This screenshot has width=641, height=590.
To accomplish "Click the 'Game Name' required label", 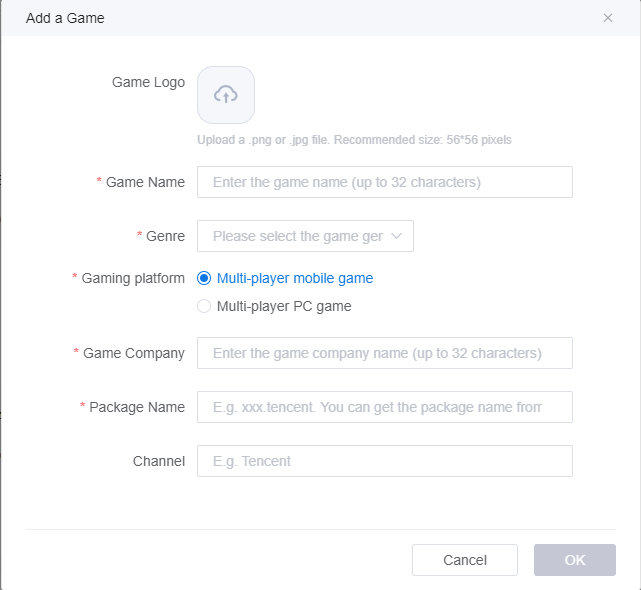I will 145,182.
